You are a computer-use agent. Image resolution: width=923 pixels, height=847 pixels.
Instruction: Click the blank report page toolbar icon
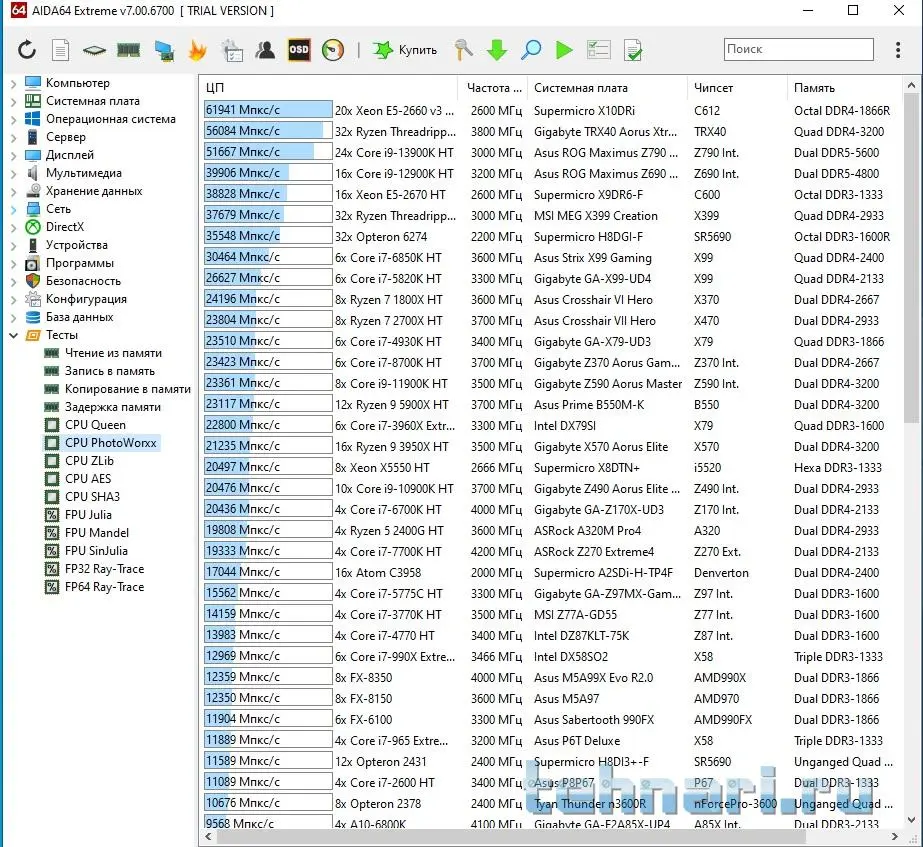click(x=61, y=50)
